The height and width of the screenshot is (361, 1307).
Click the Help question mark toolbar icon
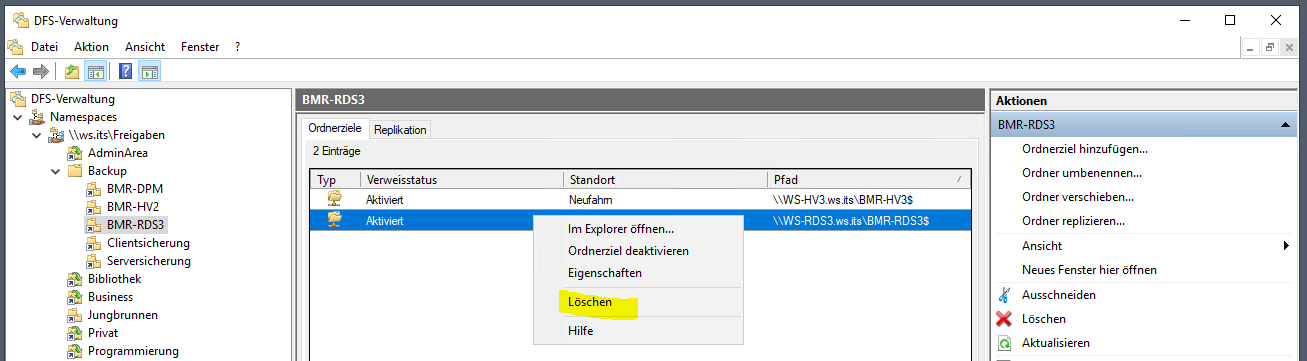(x=126, y=71)
